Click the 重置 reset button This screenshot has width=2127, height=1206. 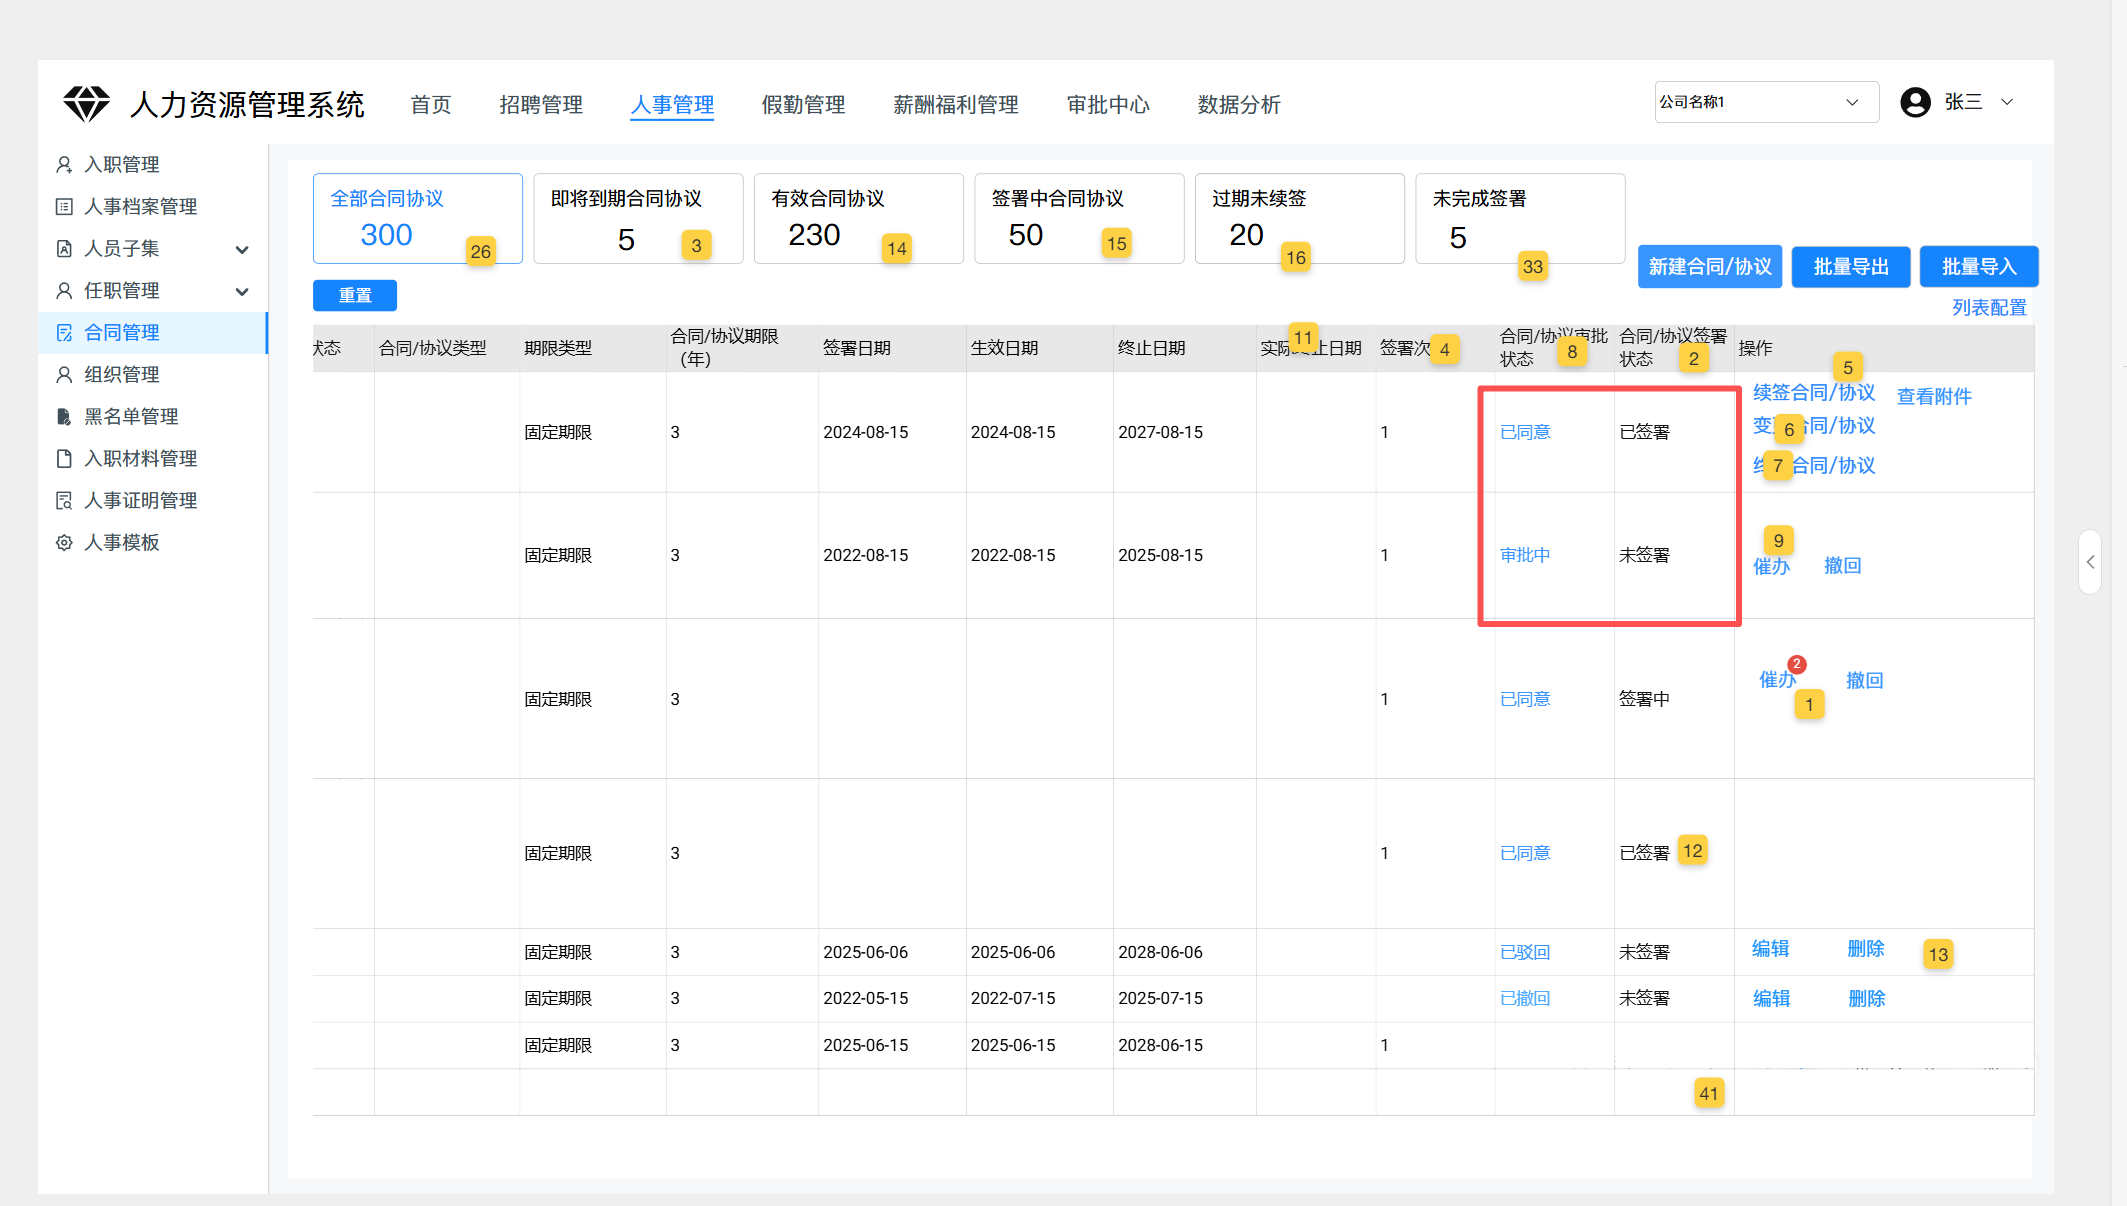(x=354, y=295)
